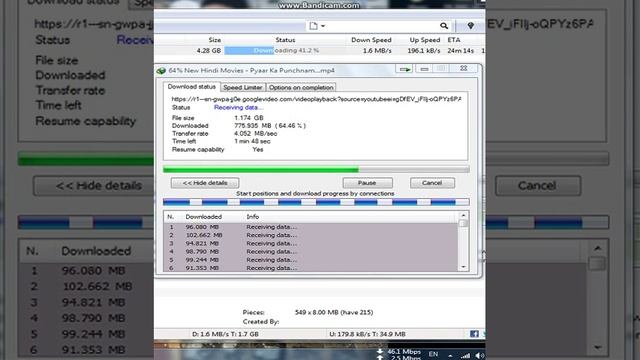Click the torrent down speed cell 1.6 MB/s
The height and width of the screenshot is (360, 640).
click(x=377, y=51)
